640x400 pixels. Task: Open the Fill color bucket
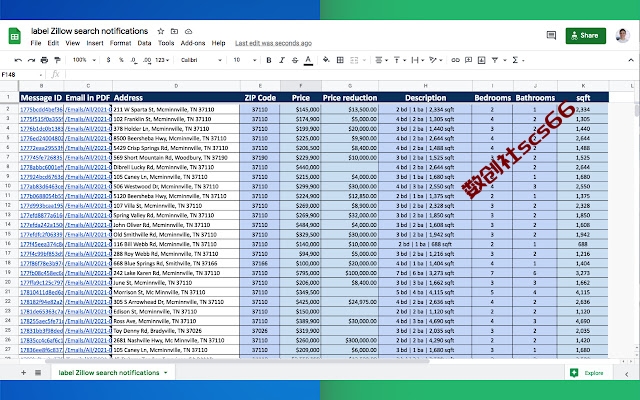326,60
